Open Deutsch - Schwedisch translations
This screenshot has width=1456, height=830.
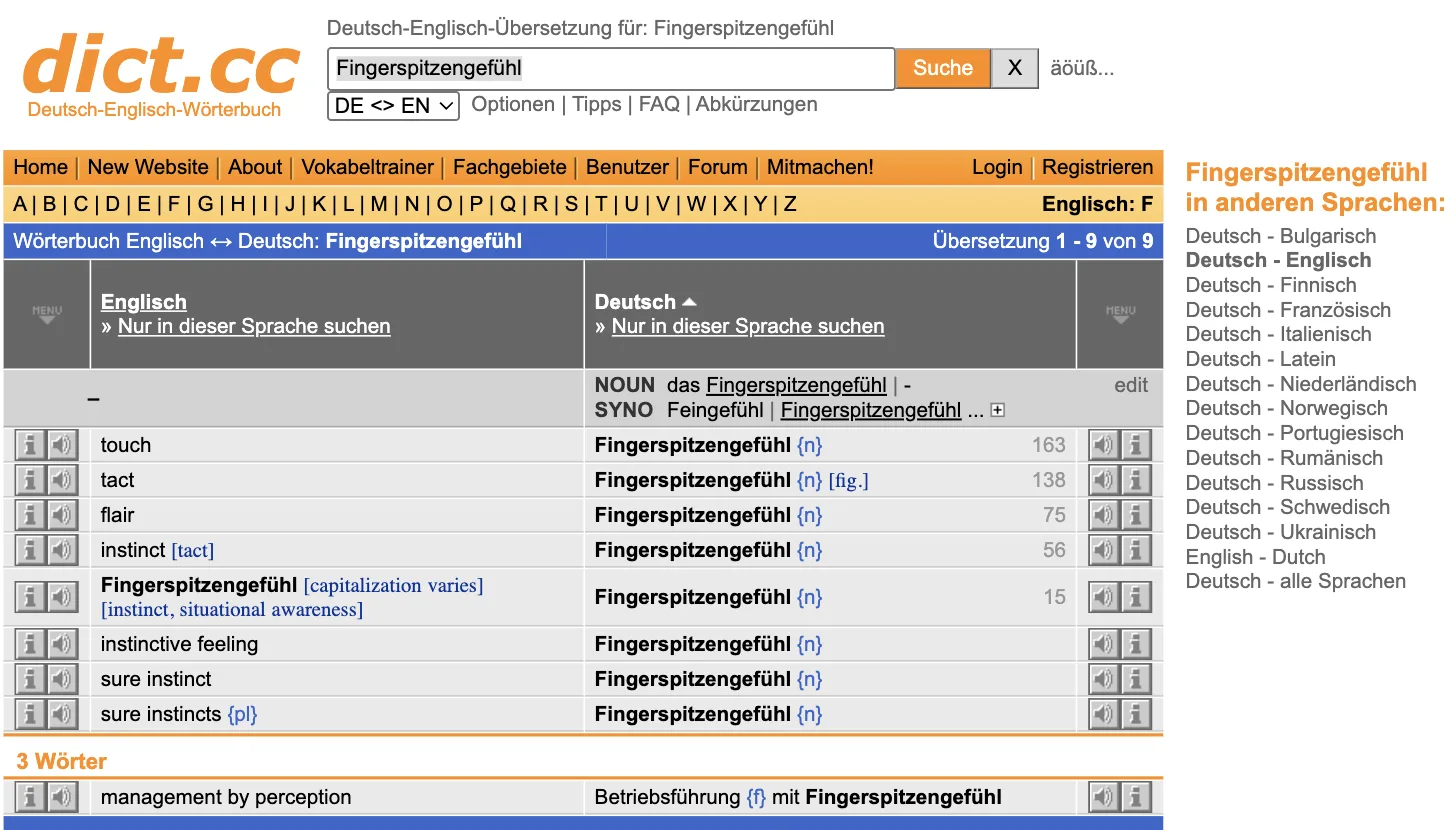(1288, 507)
